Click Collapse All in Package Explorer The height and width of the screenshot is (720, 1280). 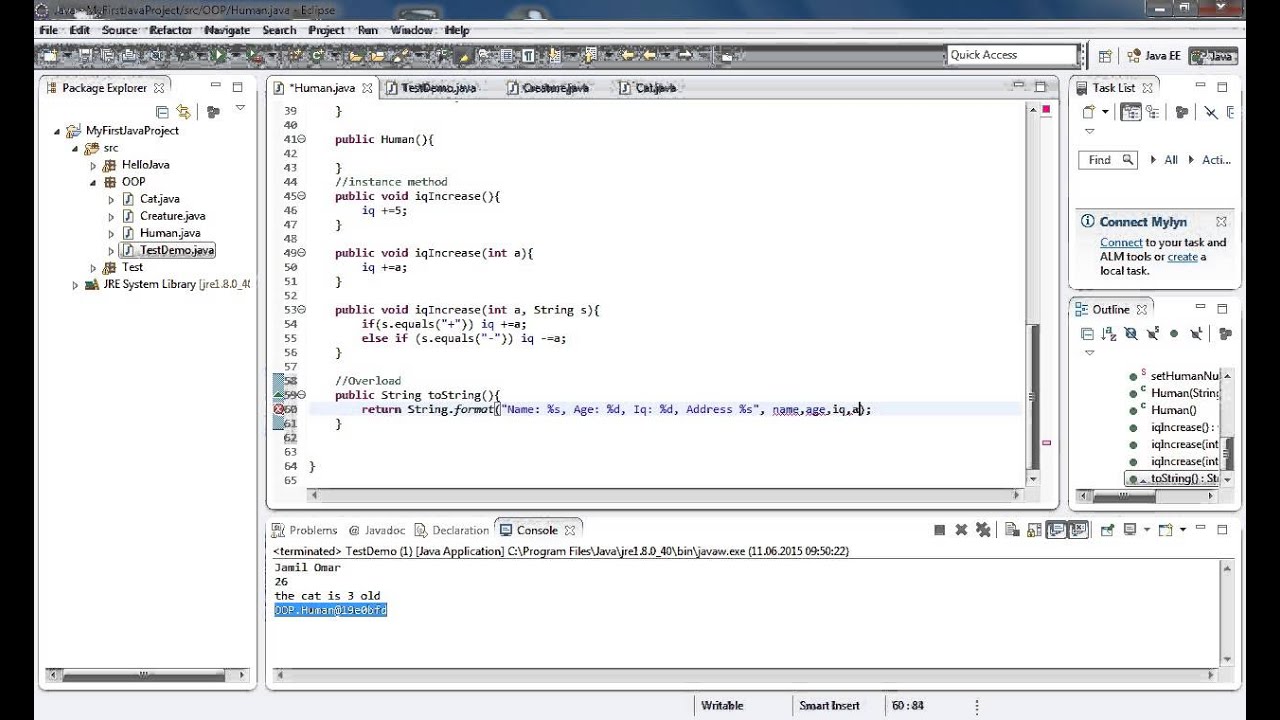(162, 112)
